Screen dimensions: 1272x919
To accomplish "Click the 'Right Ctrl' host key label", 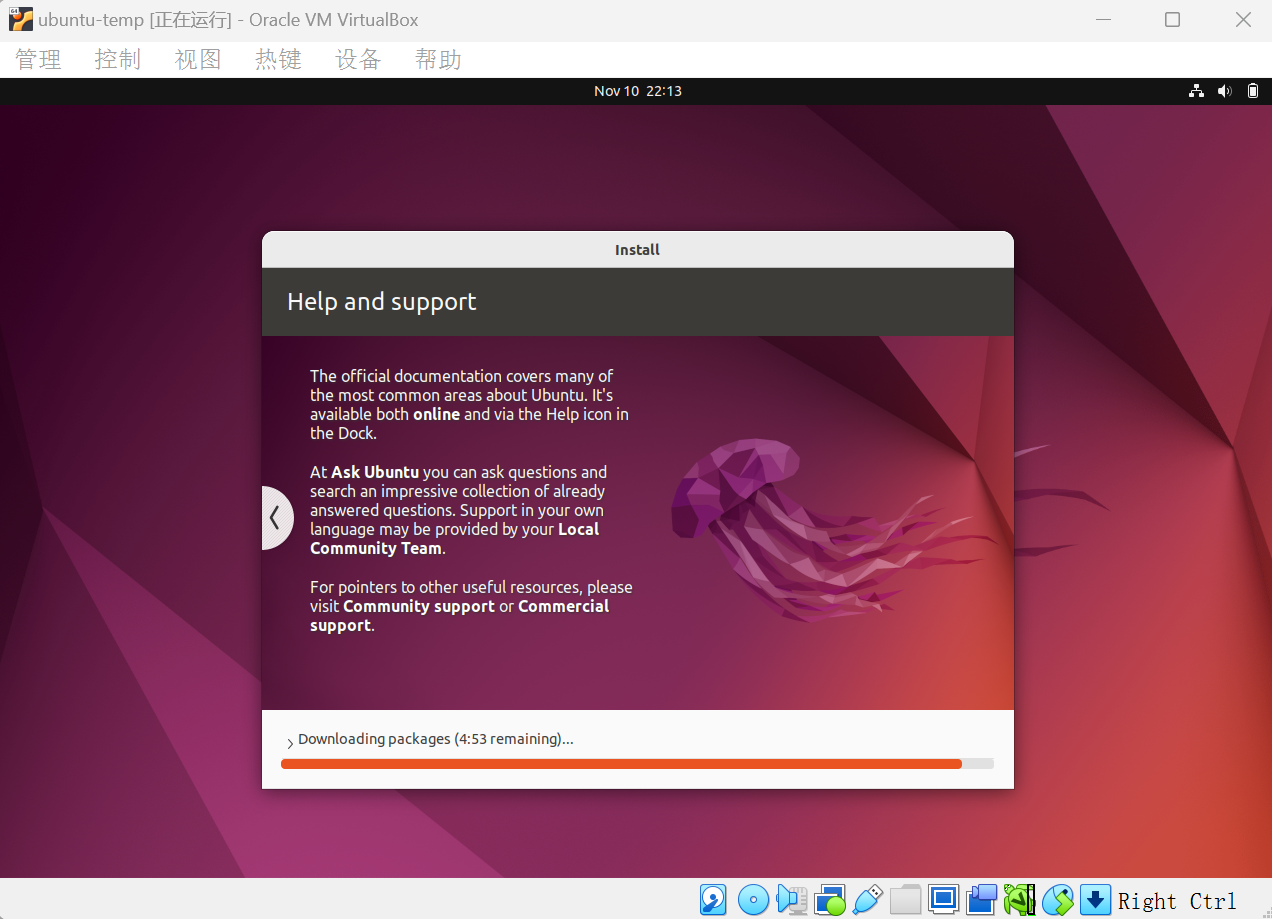I will click(1177, 900).
